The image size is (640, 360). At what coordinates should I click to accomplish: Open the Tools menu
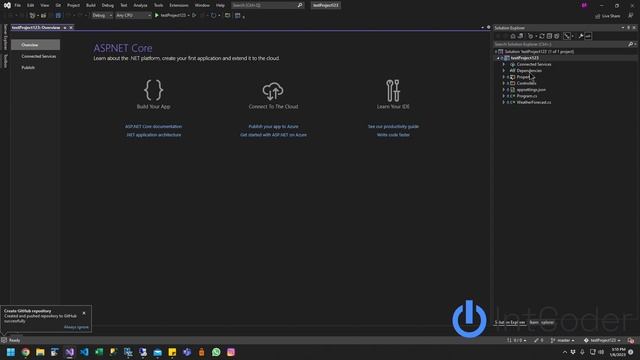coord(158,5)
